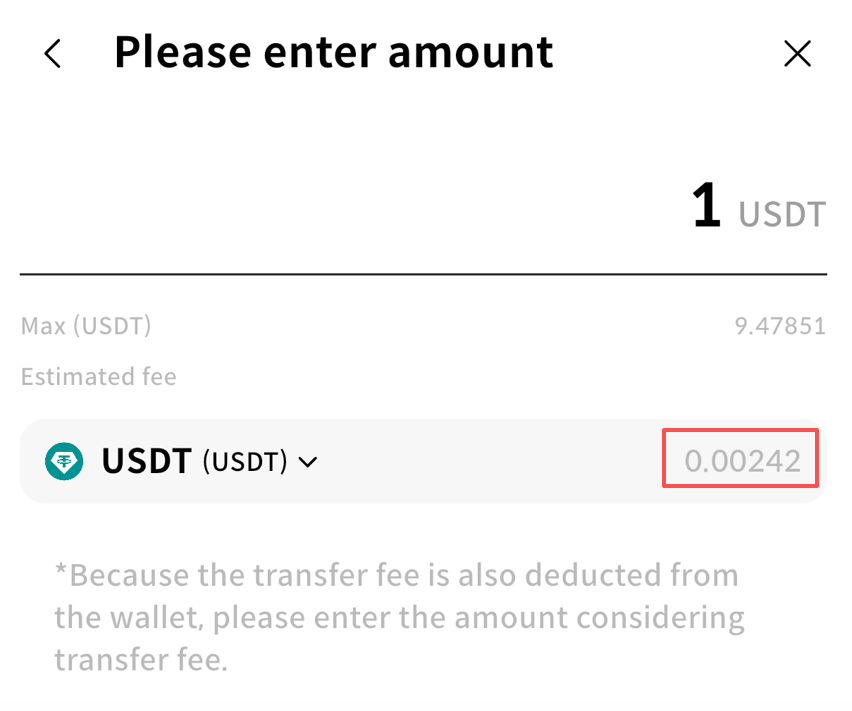This screenshot has width=852, height=711.
Task: Expand the USDT fee currency chevron
Action: (308, 462)
